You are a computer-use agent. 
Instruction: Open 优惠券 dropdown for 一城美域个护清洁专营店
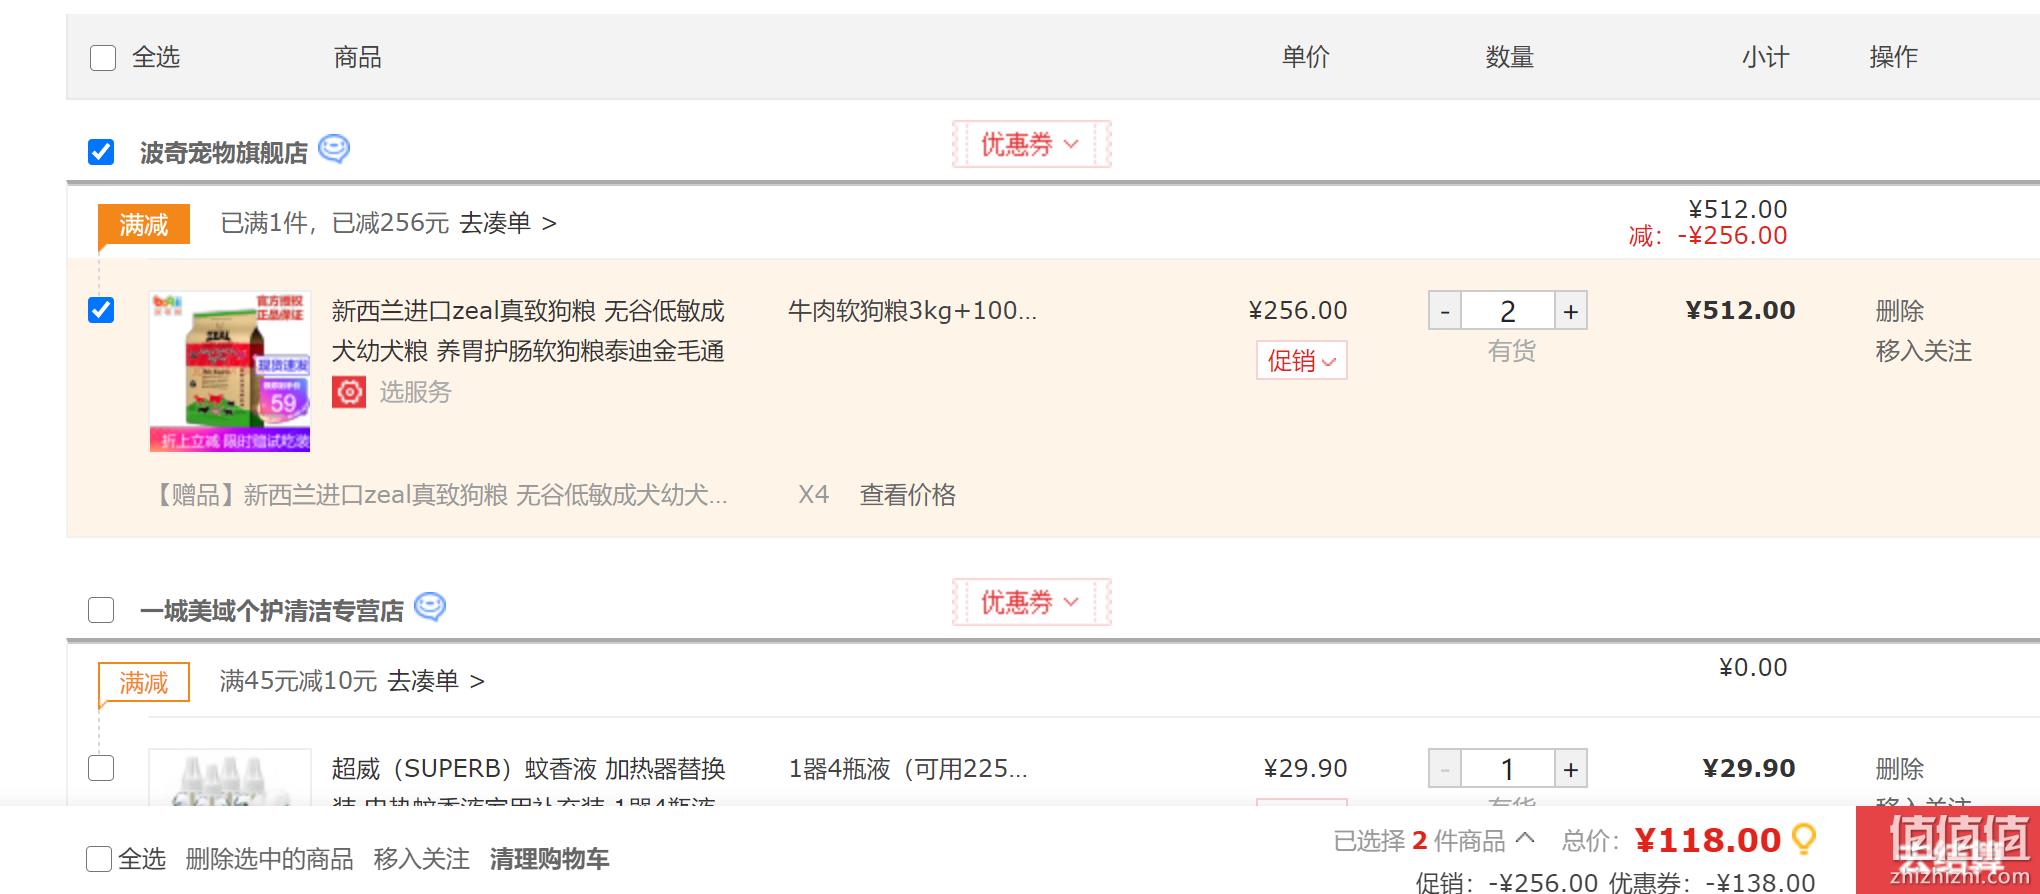pyautogui.click(x=1031, y=603)
